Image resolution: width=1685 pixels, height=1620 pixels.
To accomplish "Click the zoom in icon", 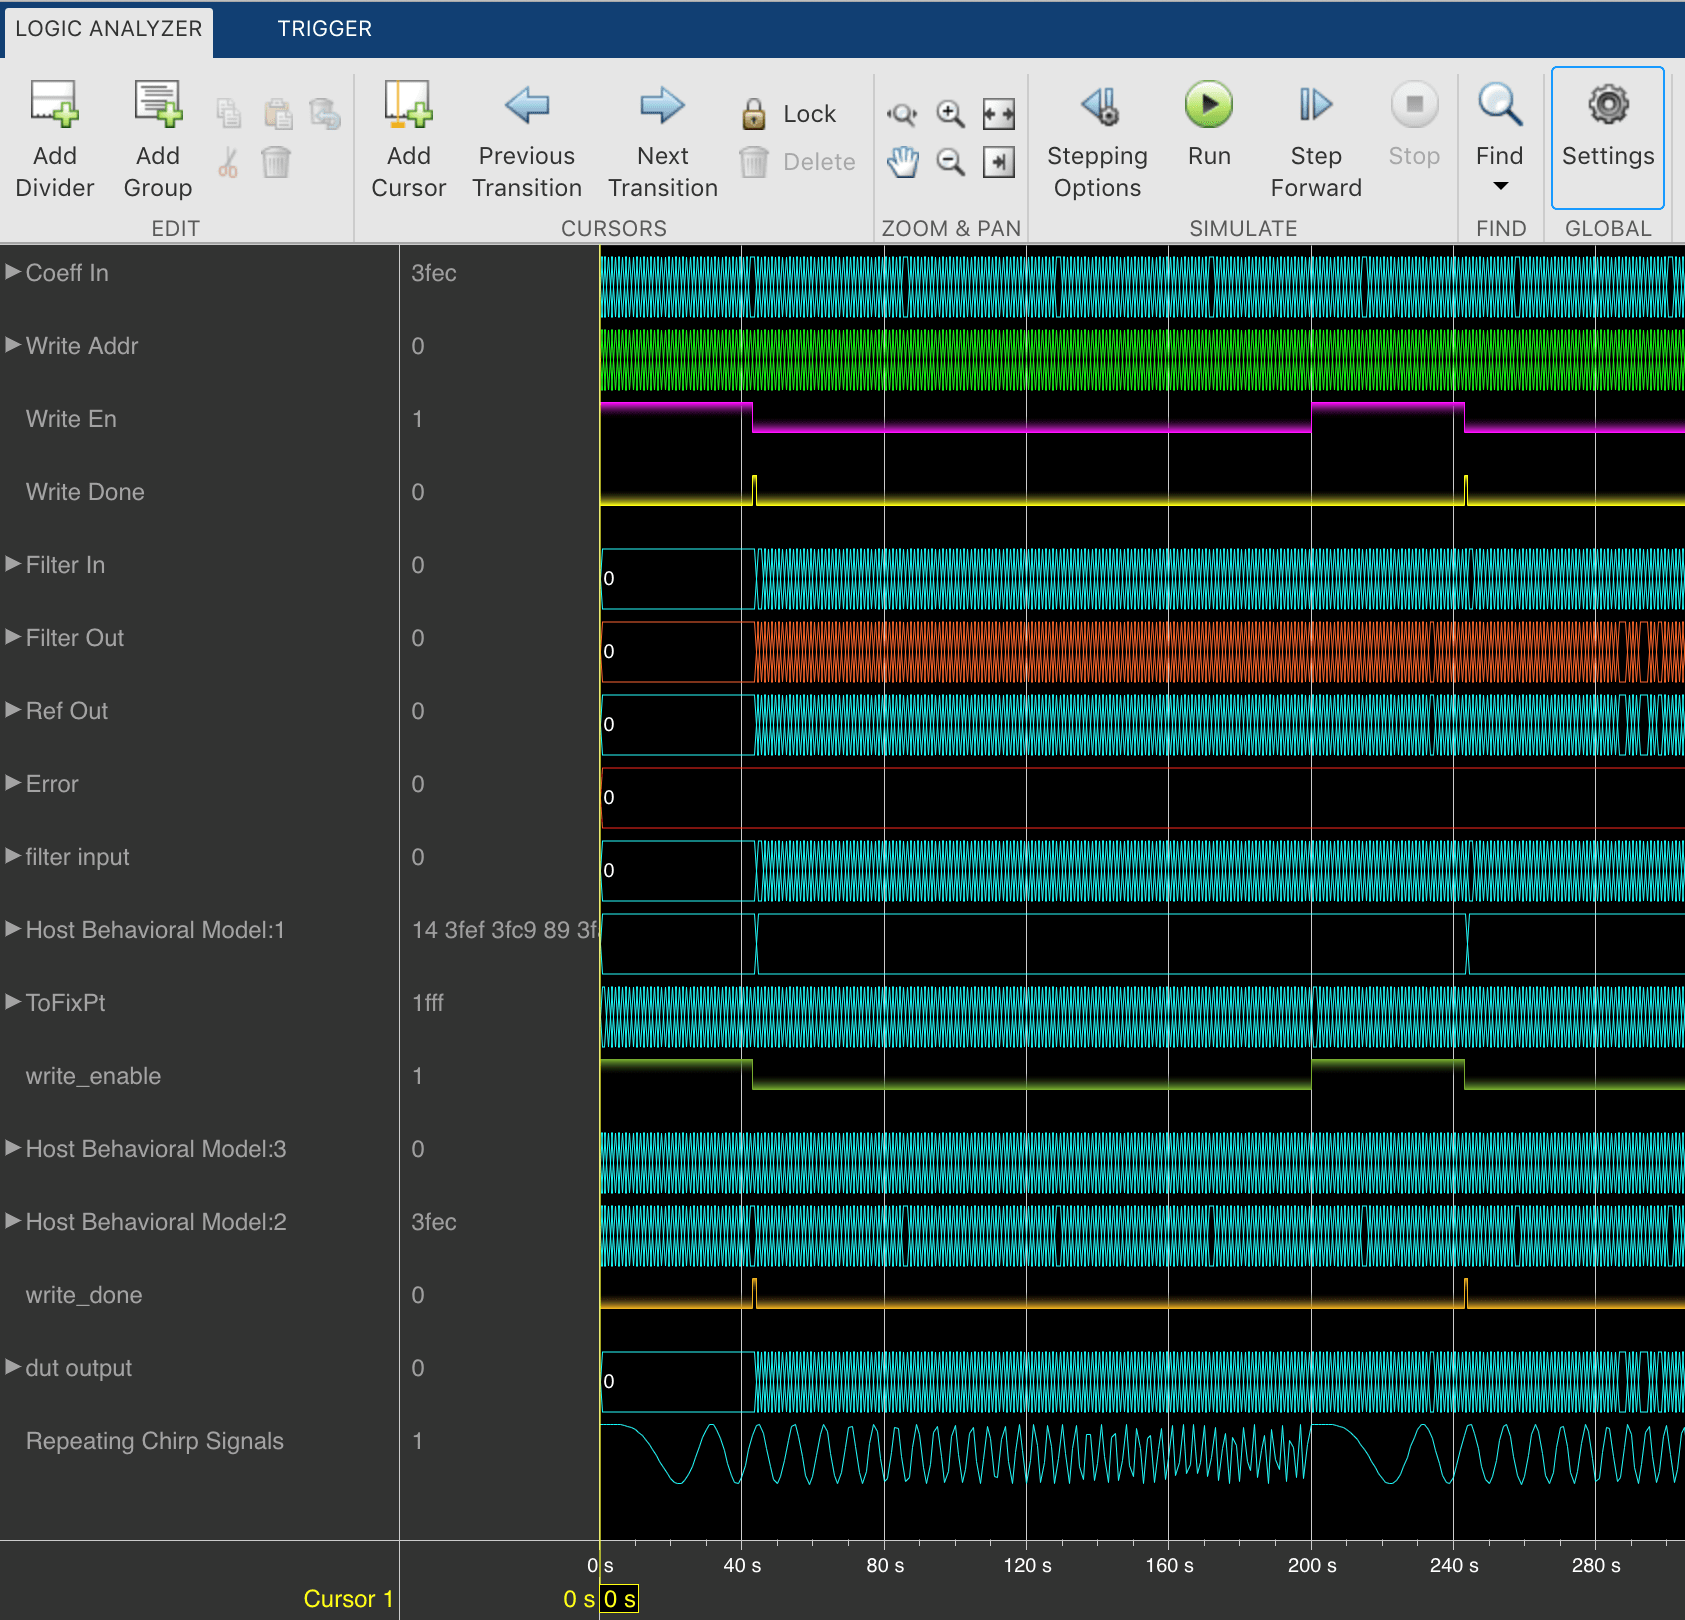I will pos(949,113).
